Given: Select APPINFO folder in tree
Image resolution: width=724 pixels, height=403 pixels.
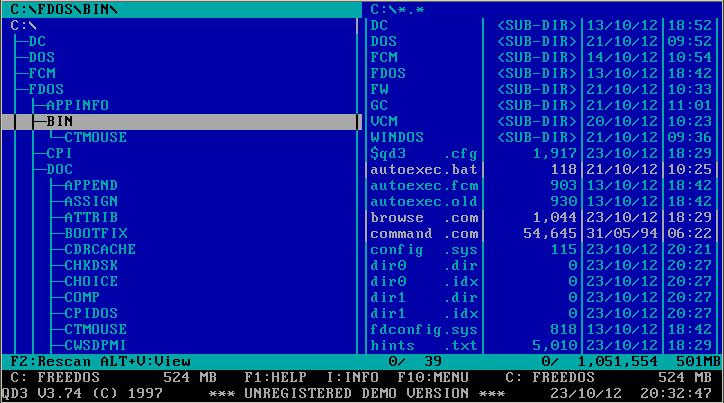Looking at the screenshot, I should [x=78, y=105].
